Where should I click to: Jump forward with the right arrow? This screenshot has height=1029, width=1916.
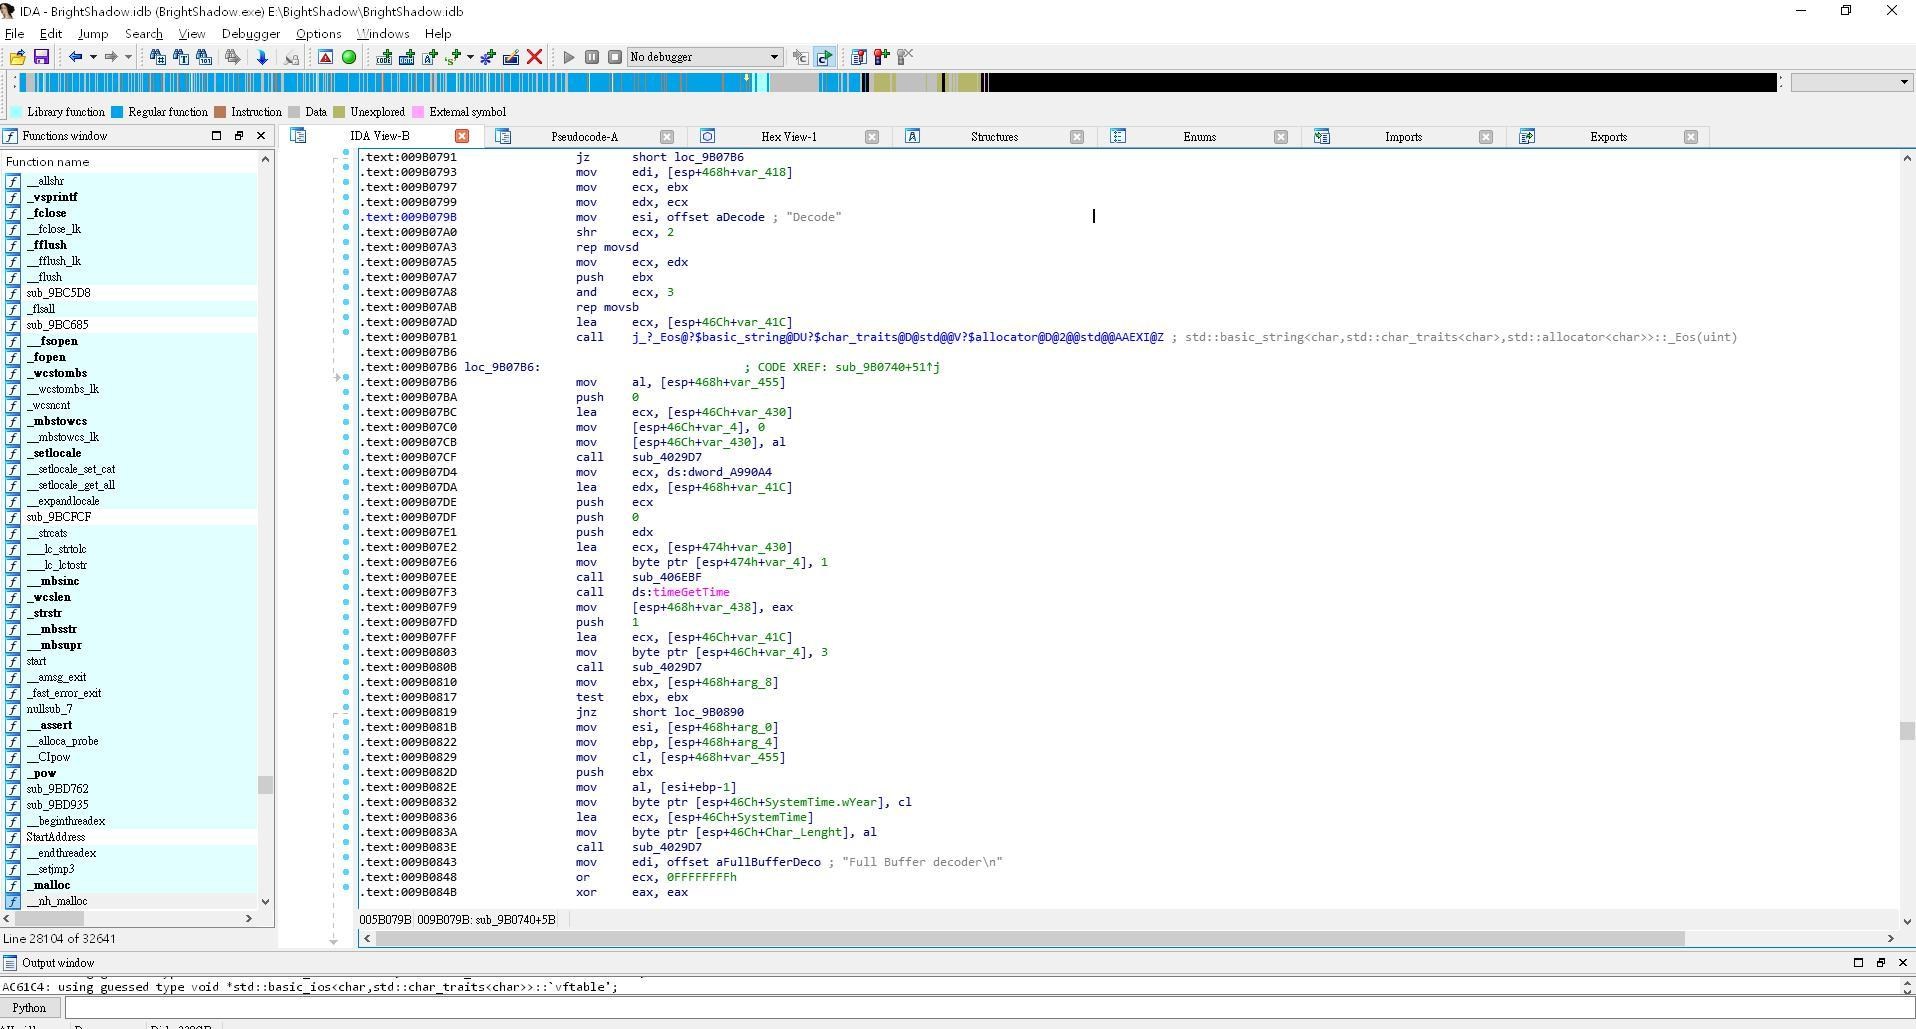pos(111,57)
